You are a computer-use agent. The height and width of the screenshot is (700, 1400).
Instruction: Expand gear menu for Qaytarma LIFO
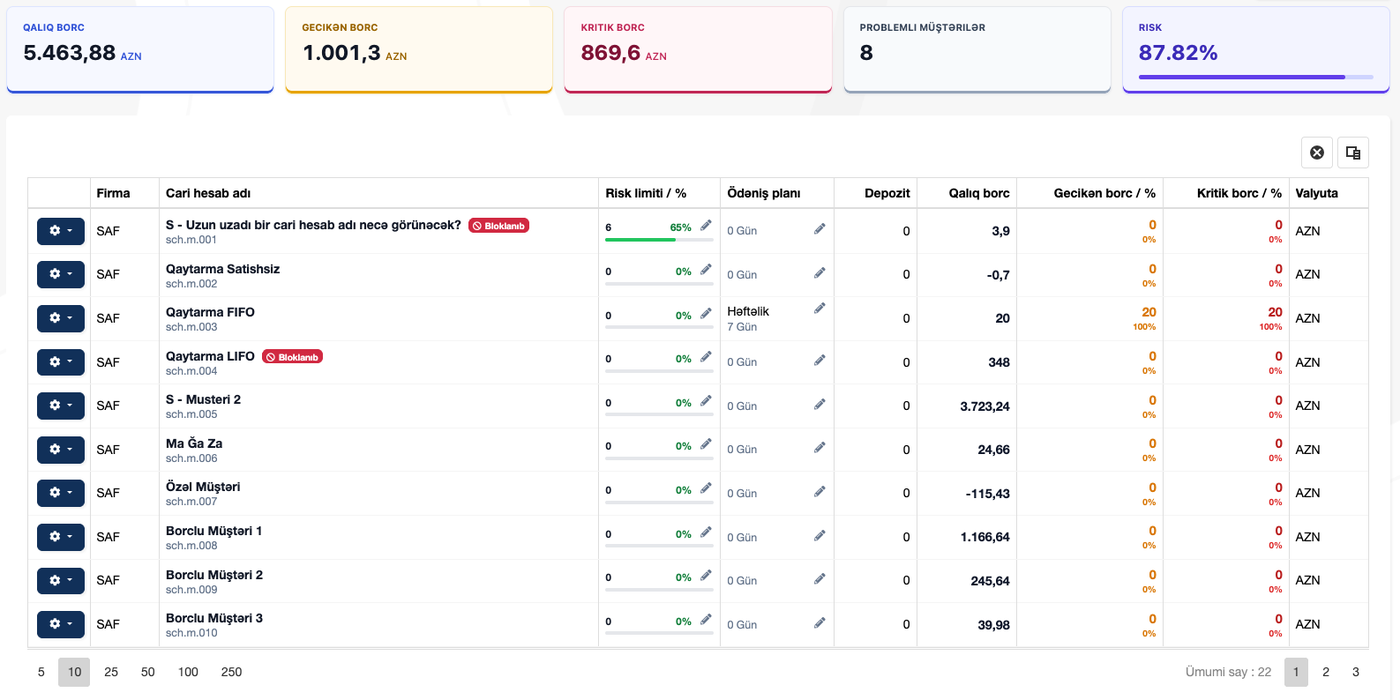click(61, 362)
